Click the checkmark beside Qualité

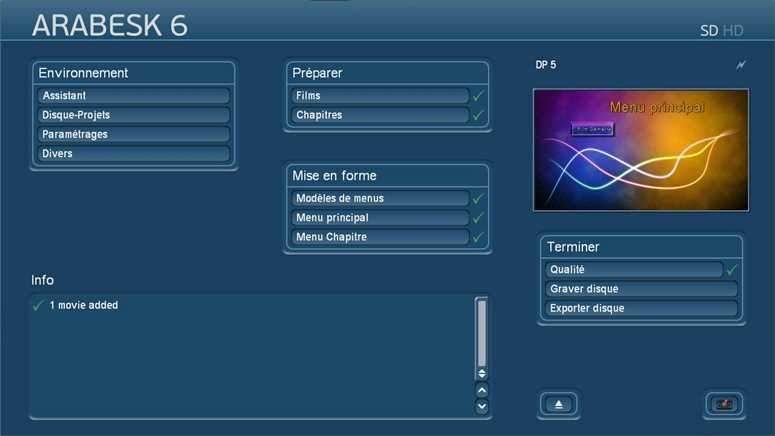732,270
